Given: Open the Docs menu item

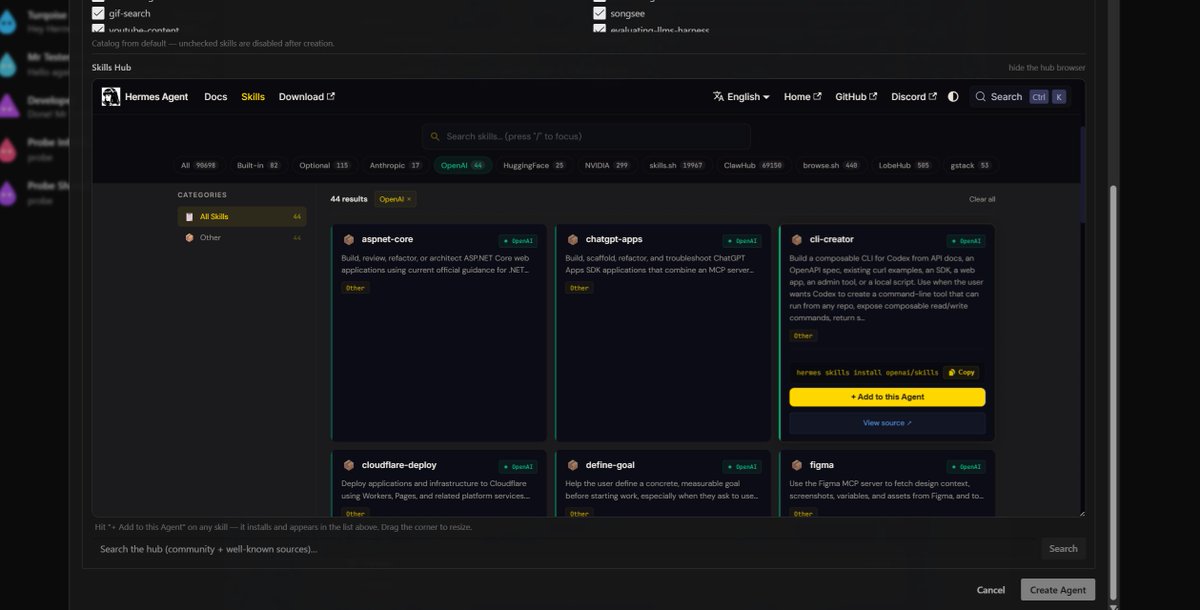Looking at the screenshot, I should (x=216, y=97).
